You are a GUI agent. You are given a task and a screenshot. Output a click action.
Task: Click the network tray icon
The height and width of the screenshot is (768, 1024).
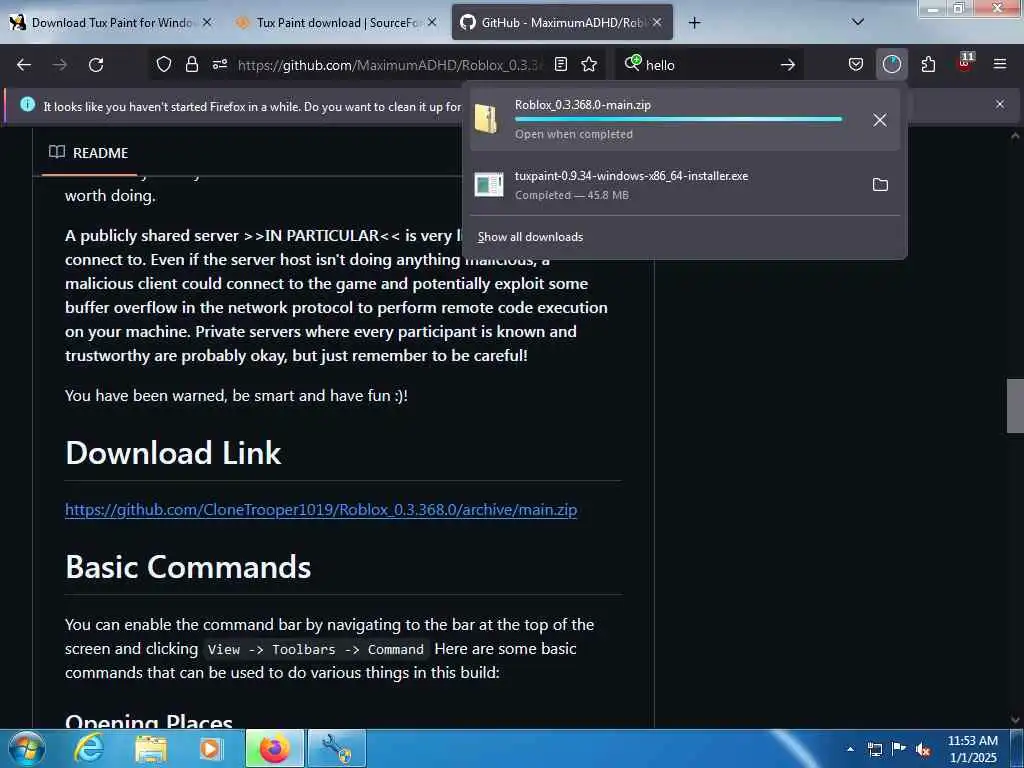pyautogui.click(x=874, y=749)
